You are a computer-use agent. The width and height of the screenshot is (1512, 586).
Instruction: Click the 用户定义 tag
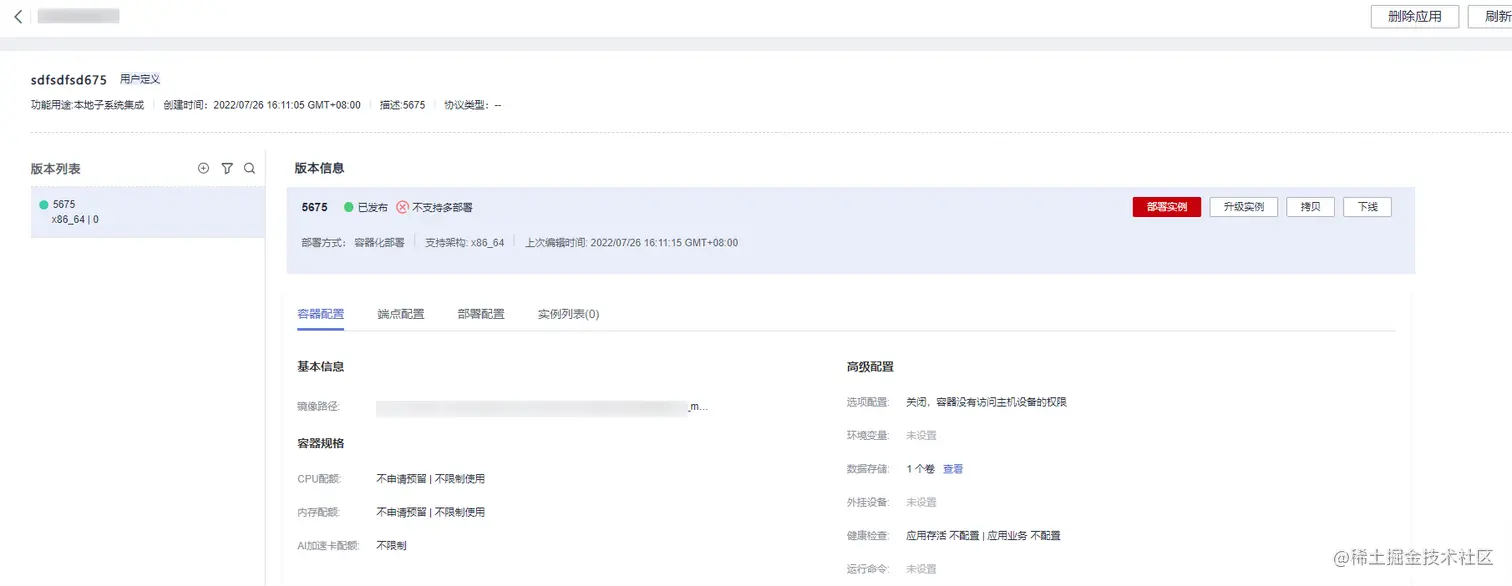click(x=140, y=79)
